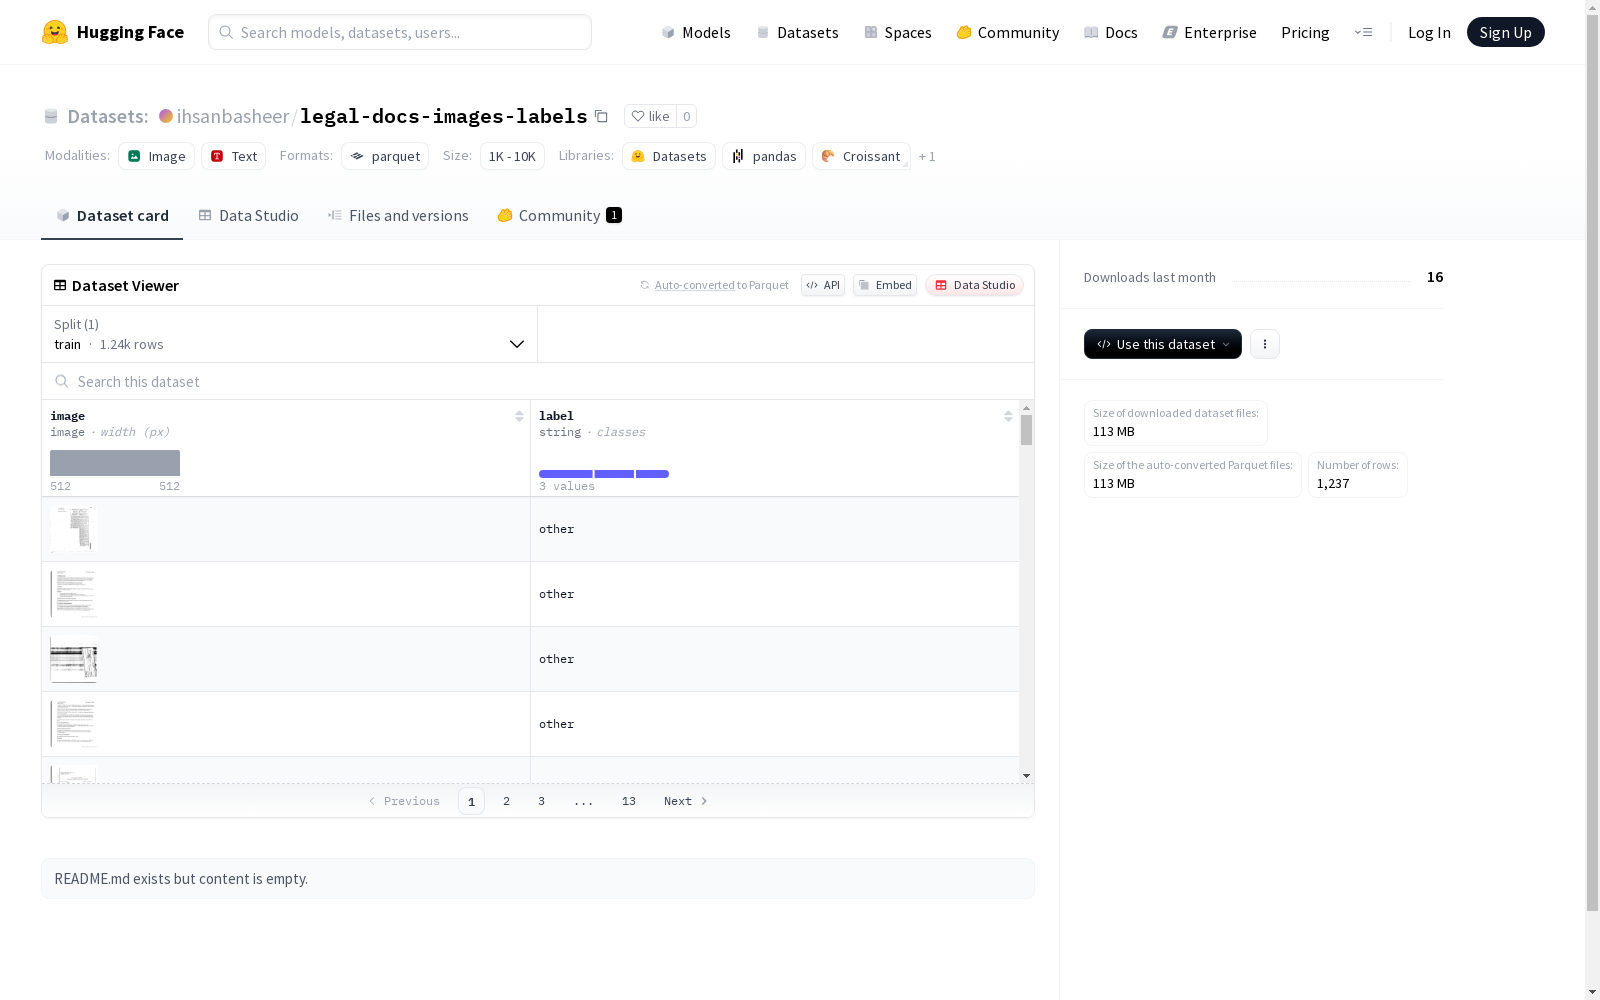1600x1000 pixels.
Task: Click the image width histogram bar
Action: click(x=115, y=463)
